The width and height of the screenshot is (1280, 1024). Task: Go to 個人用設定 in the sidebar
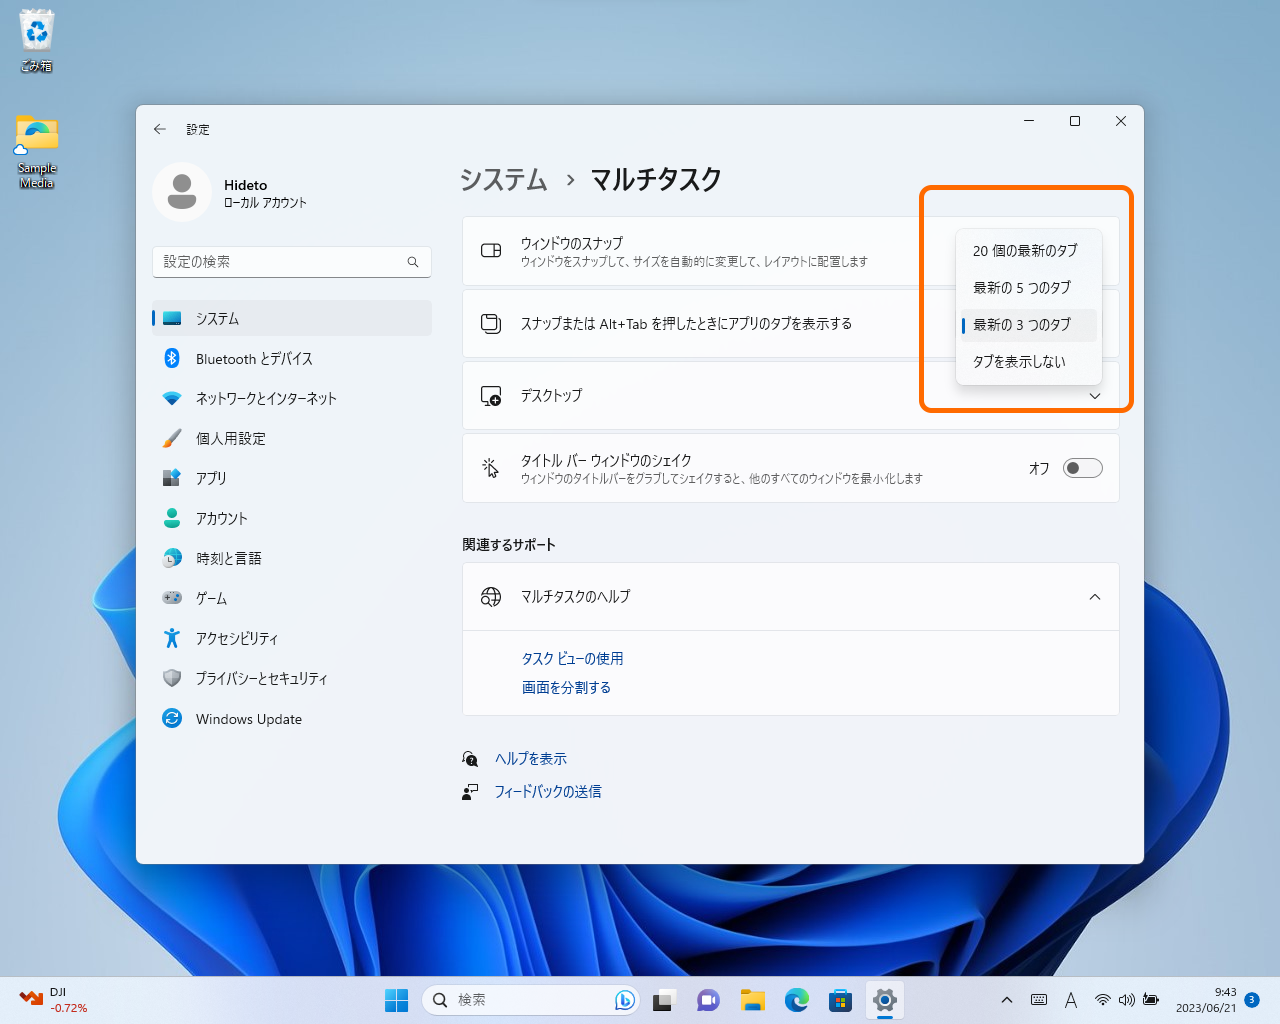pyautogui.click(x=232, y=438)
